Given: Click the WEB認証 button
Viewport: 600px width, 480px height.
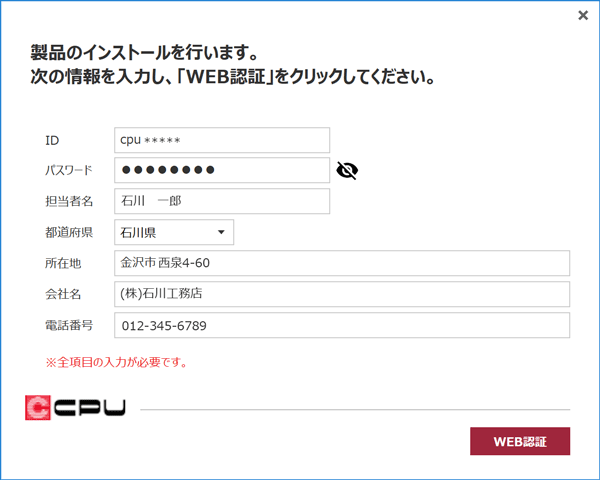Looking at the screenshot, I should [520, 441].
